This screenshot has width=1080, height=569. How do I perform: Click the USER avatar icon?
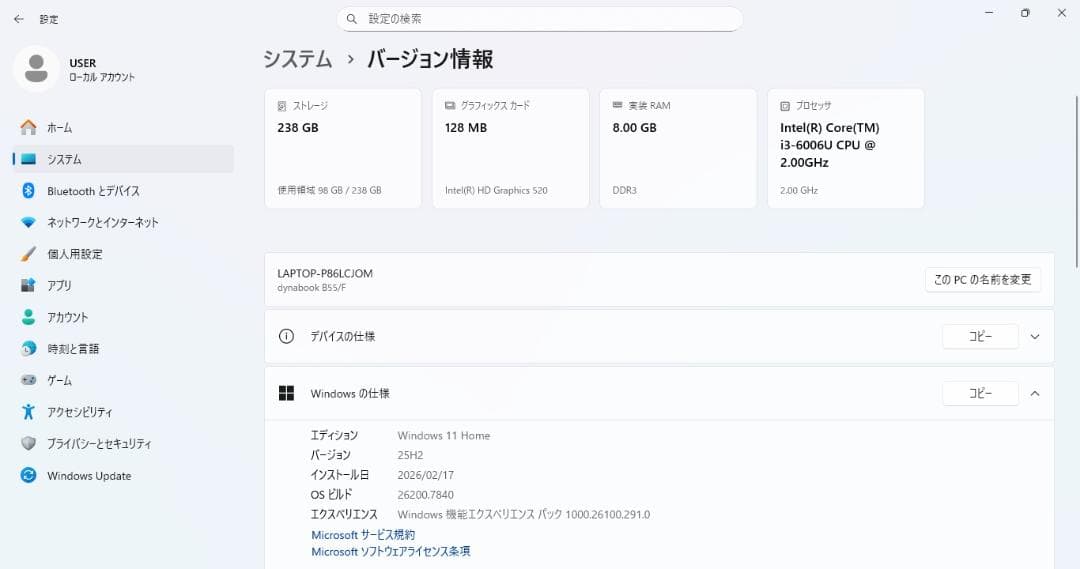pyautogui.click(x=36, y=69)
